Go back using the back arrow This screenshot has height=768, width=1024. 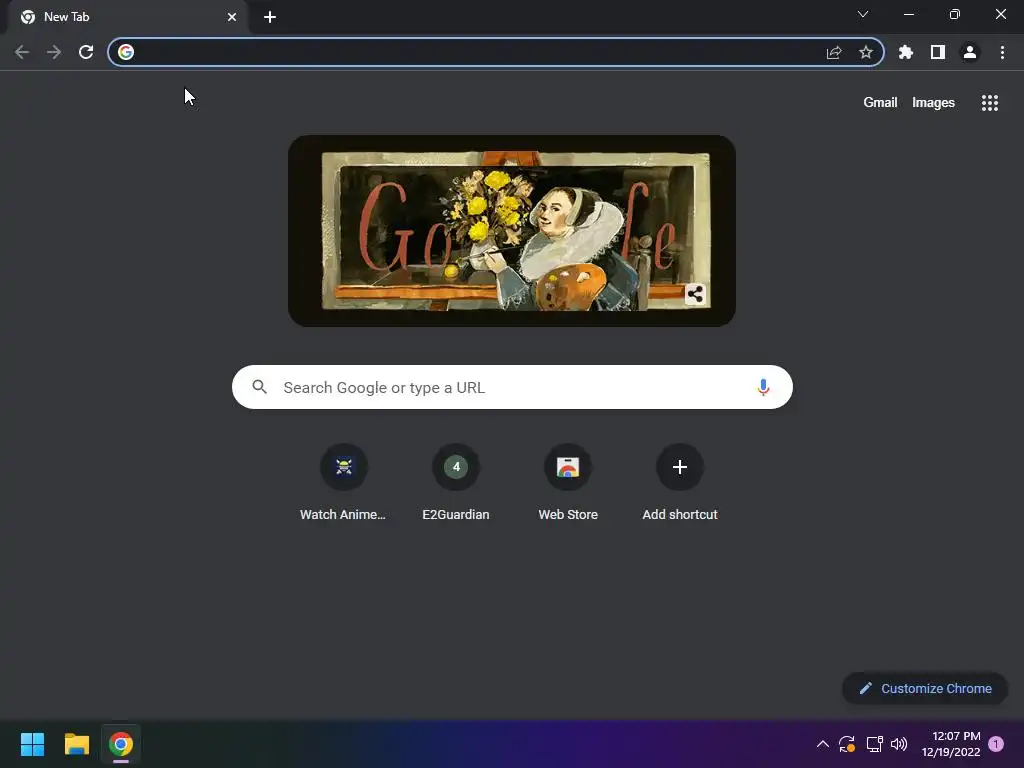(x=22, y=52)
